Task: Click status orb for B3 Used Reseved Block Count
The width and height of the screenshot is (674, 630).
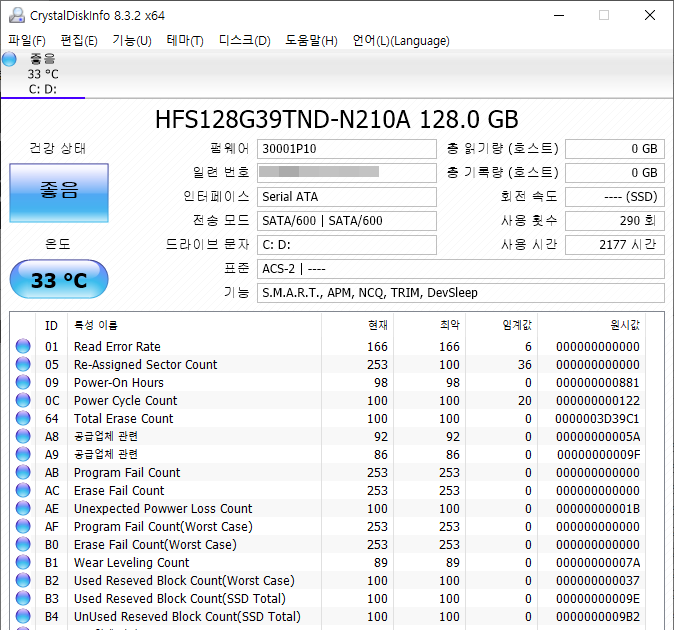Action: pyautogui.click(x=23, y=599)
